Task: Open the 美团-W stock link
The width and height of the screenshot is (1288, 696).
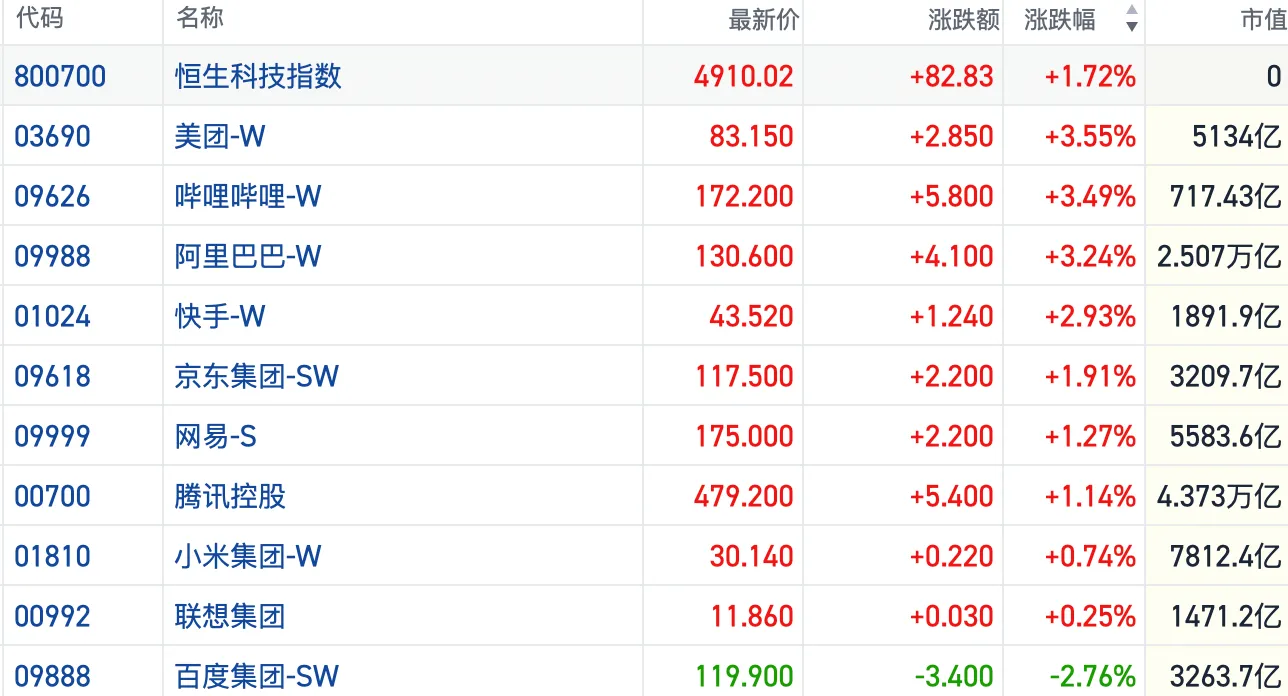Action: (220, 136)
